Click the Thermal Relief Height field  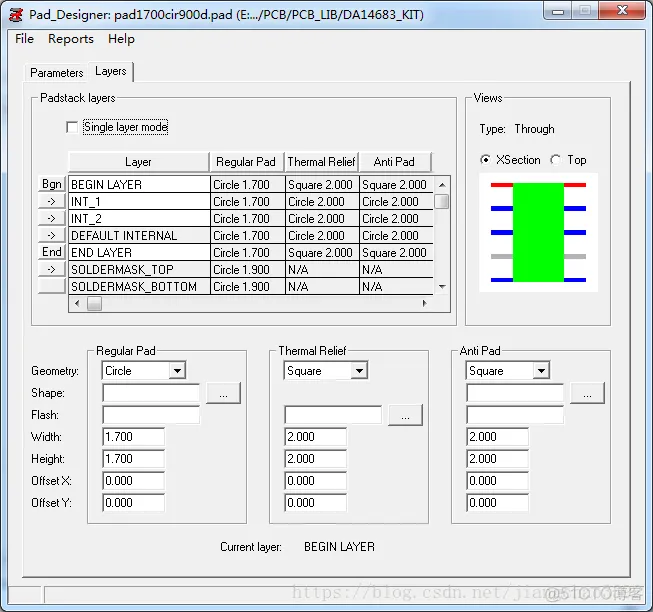pyautogui.click(x=316, y=459)
